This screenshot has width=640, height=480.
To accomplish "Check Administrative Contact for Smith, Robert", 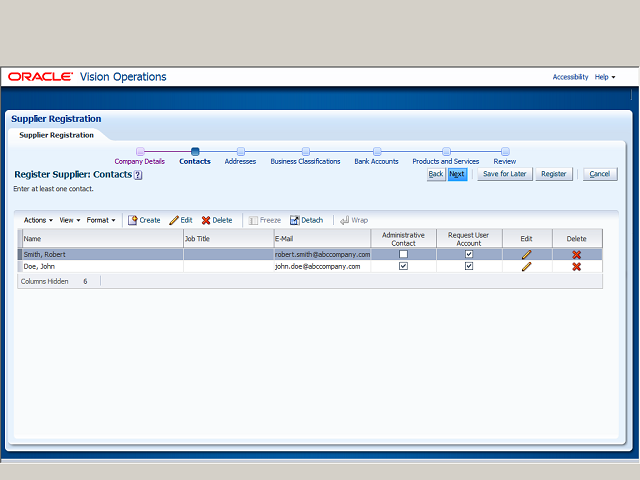I will pyautogui.click(x=403, y=254).
